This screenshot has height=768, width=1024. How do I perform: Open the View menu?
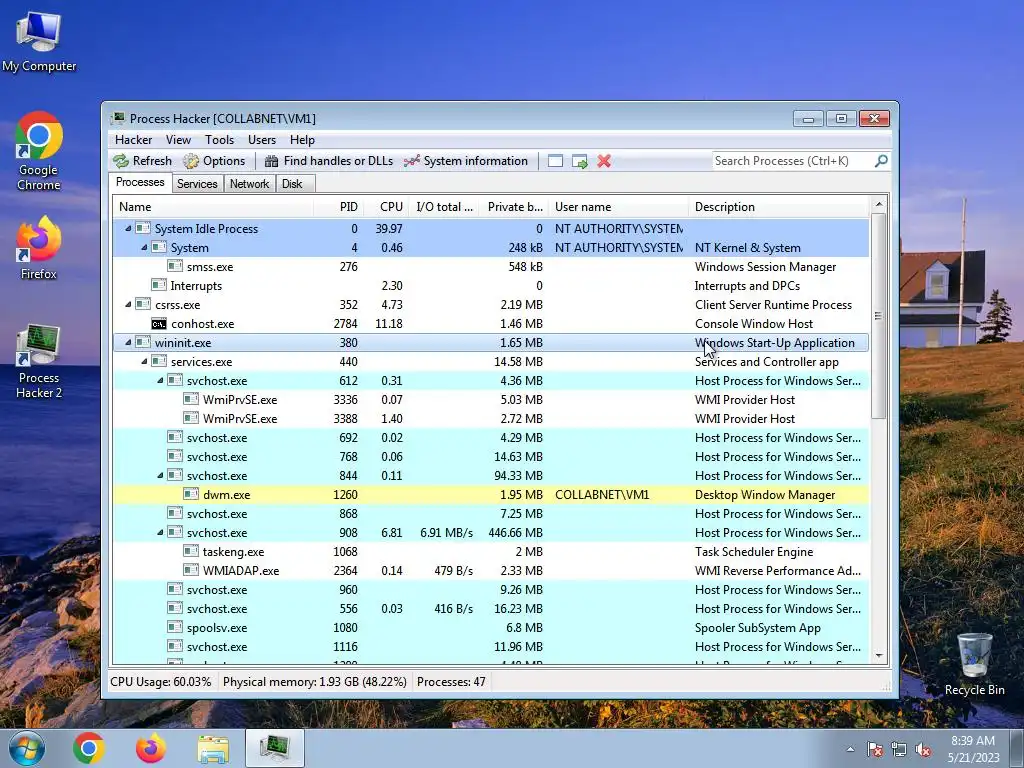[178, 140]
